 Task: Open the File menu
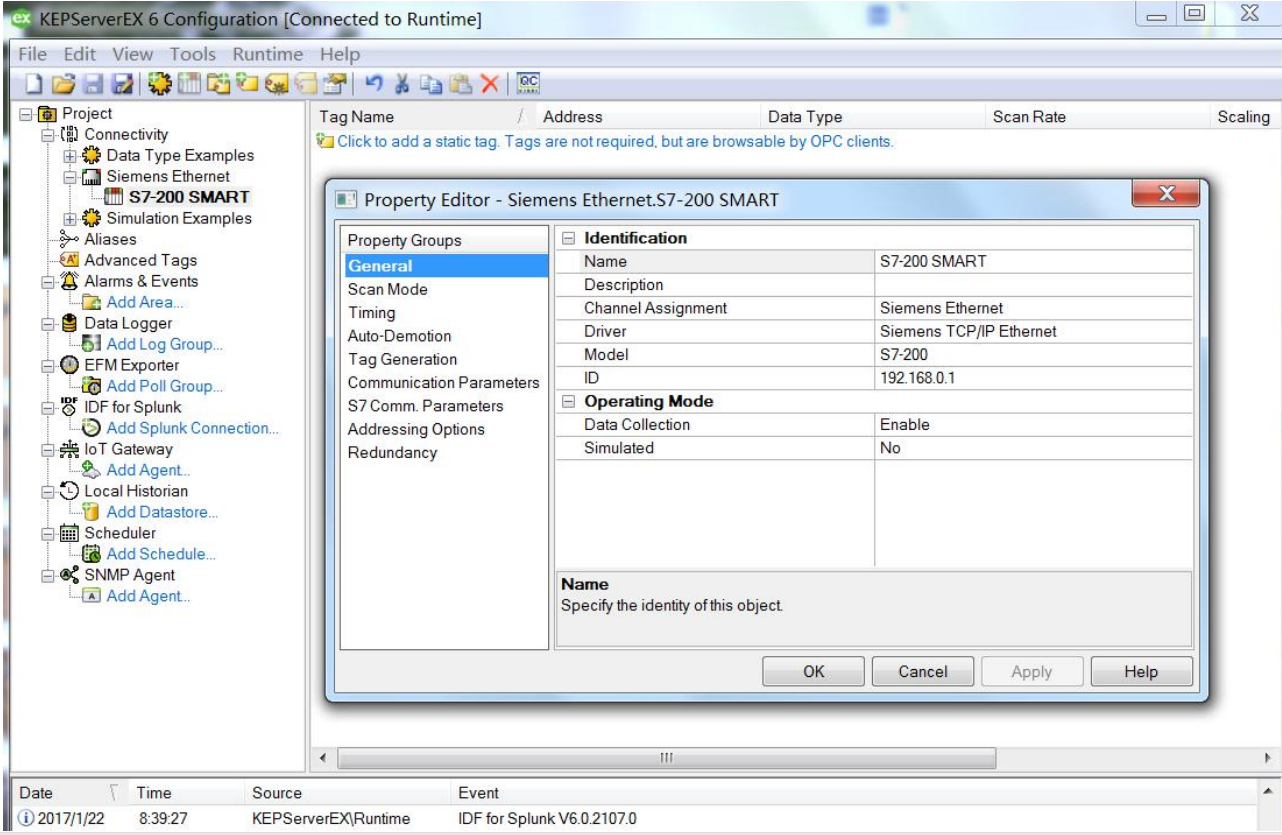[33, 54]
